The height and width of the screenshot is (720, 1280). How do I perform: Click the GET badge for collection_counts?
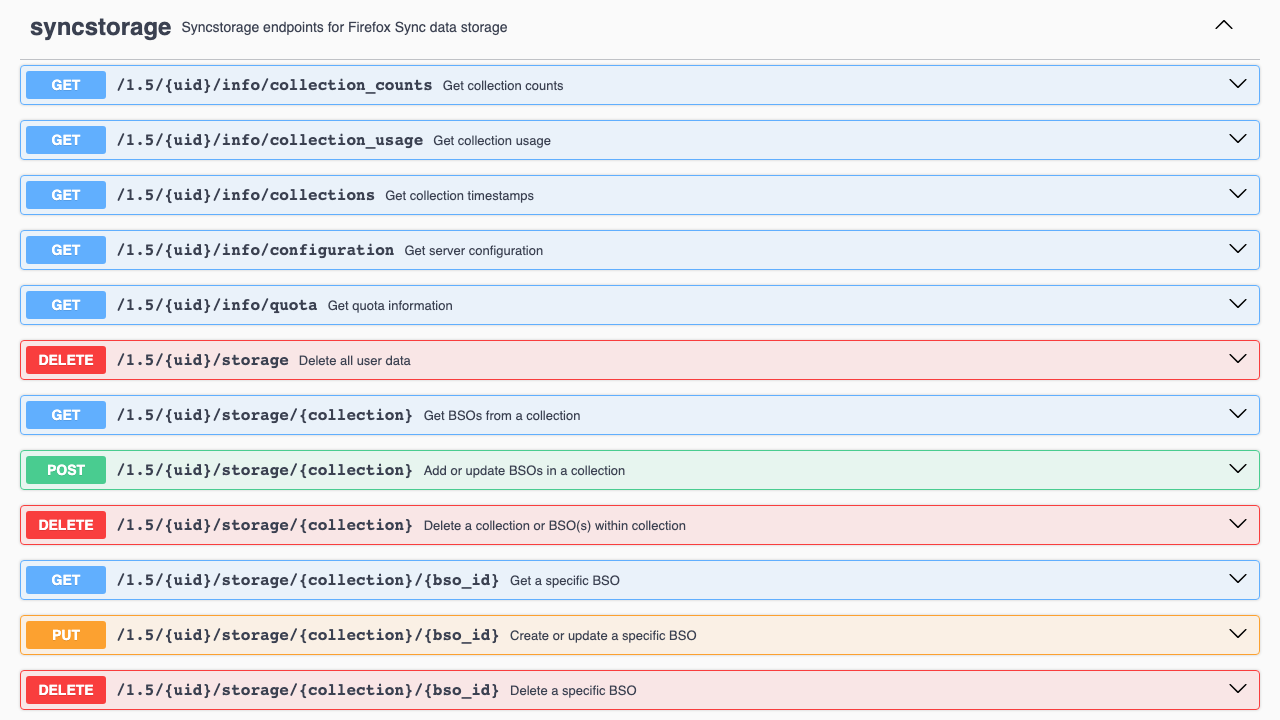coord(66,85)
